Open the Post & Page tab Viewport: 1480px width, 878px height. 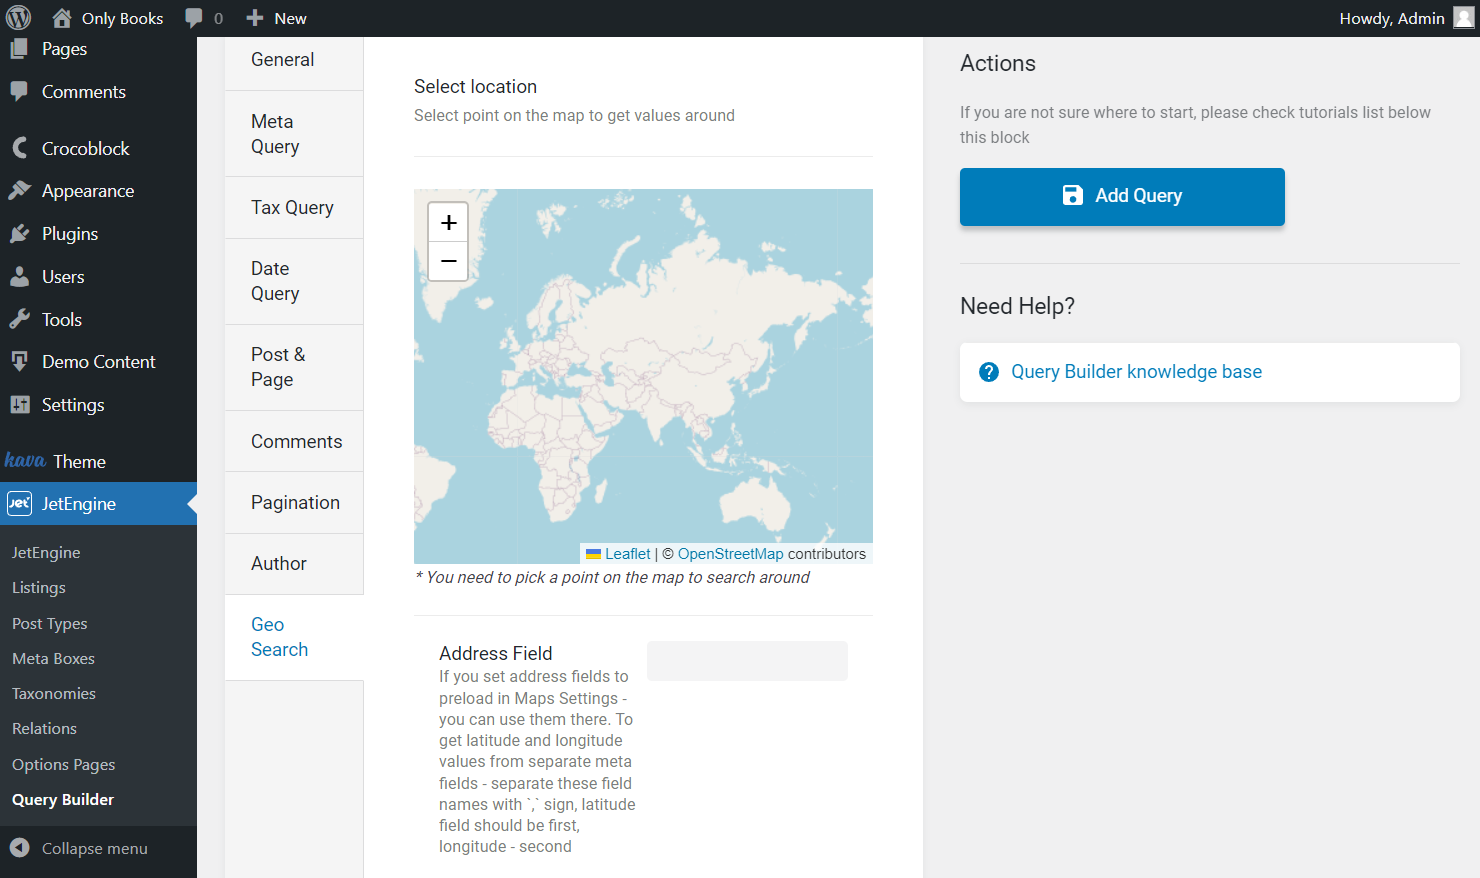click(294, 367)
